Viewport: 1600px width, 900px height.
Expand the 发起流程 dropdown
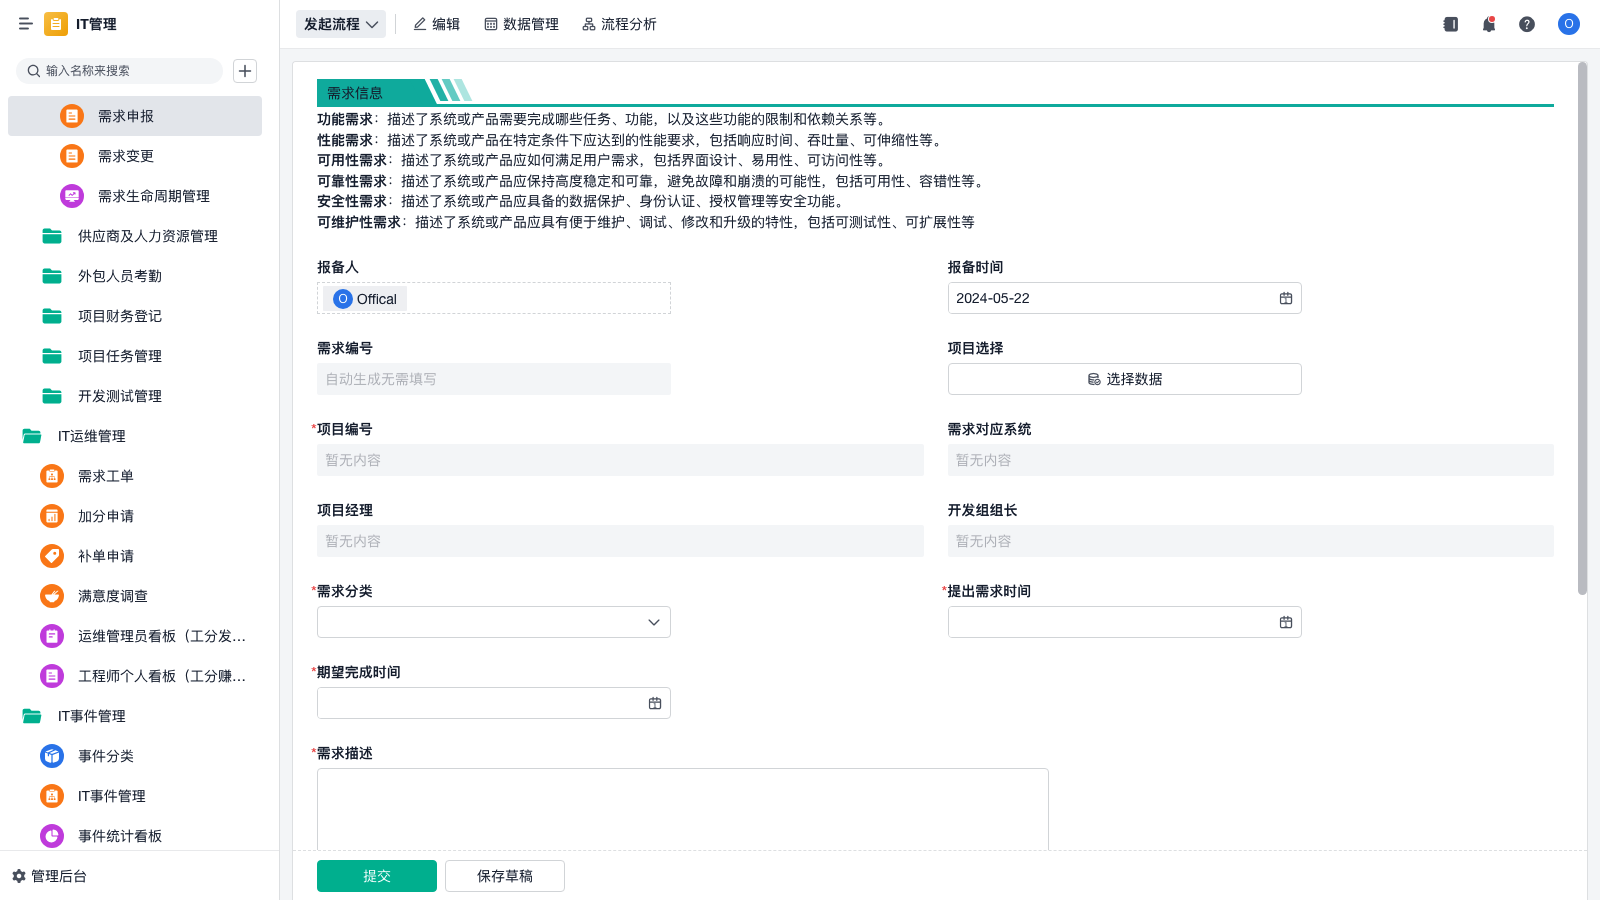tap(341, 24)
